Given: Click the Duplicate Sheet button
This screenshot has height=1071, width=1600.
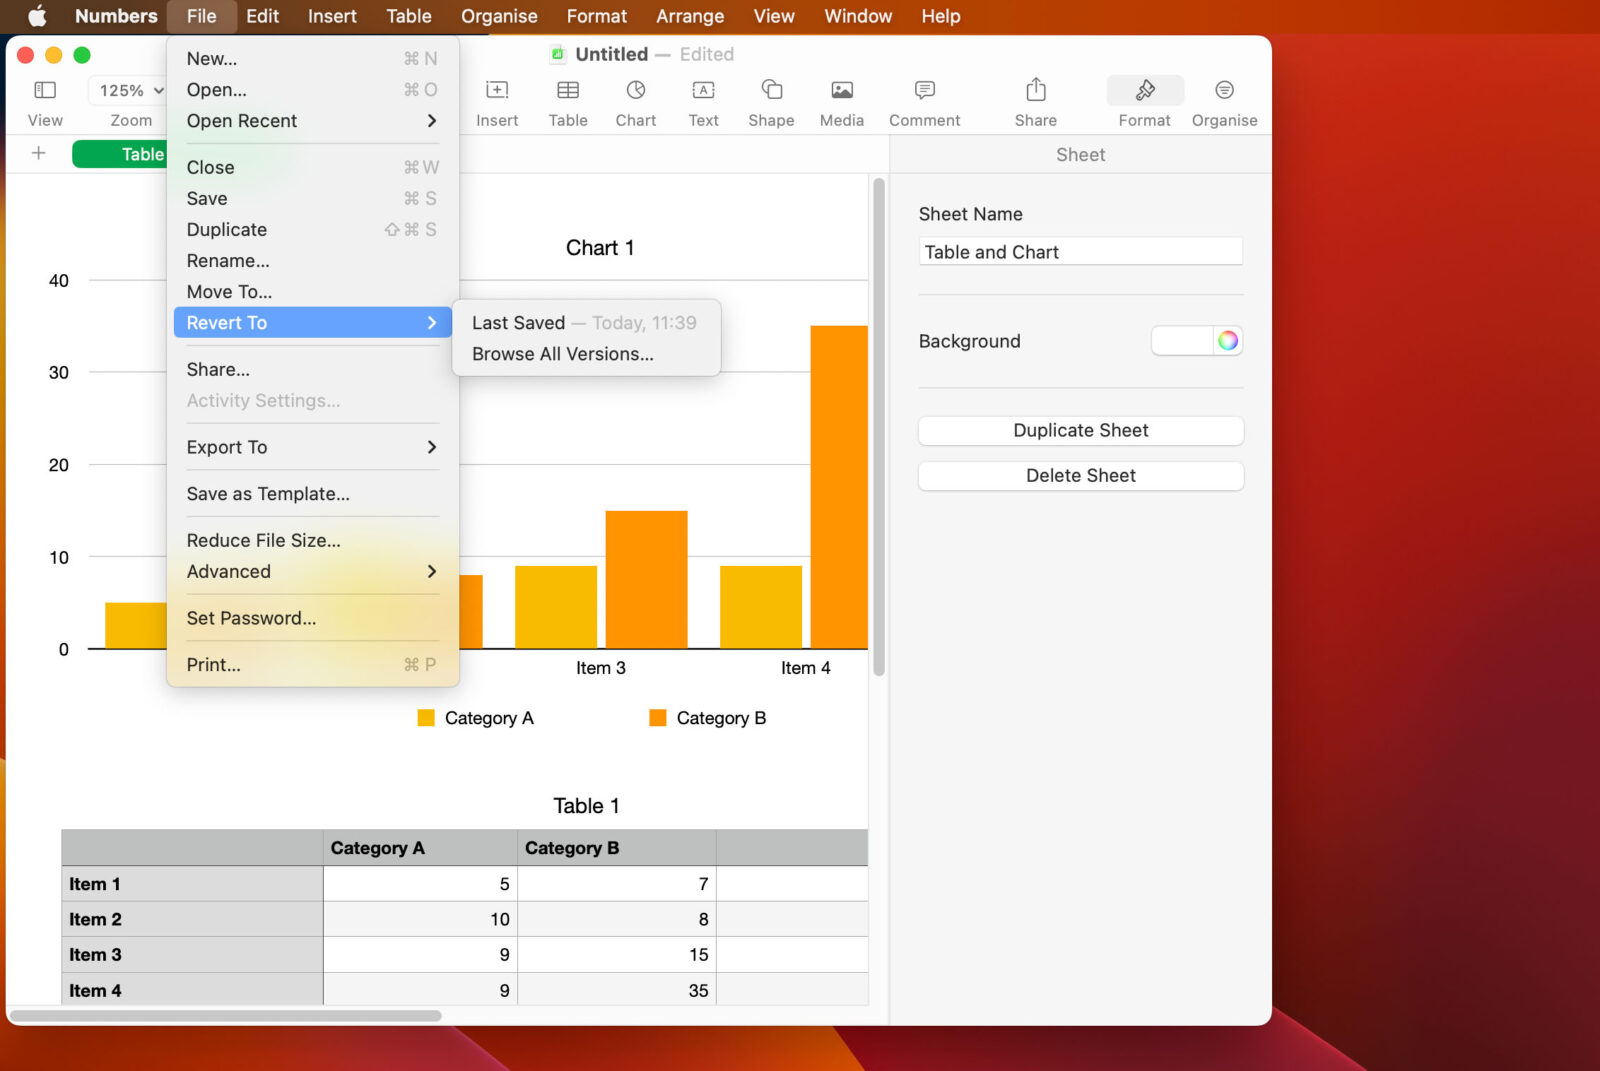Looking at the screenshot, I should tap(1080, 430).
